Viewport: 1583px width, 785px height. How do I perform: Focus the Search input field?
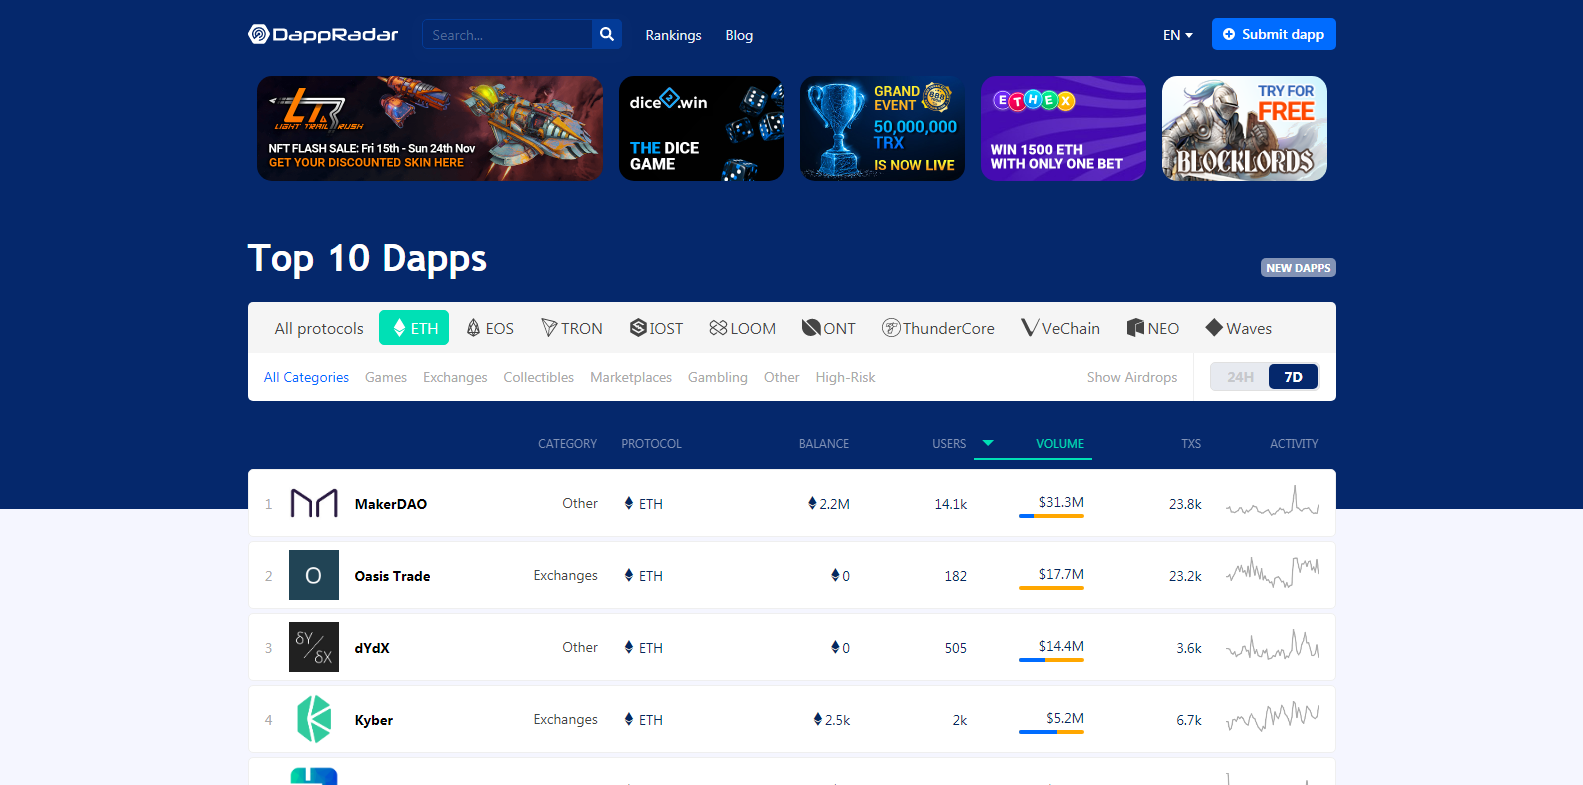tap(507, 34)
